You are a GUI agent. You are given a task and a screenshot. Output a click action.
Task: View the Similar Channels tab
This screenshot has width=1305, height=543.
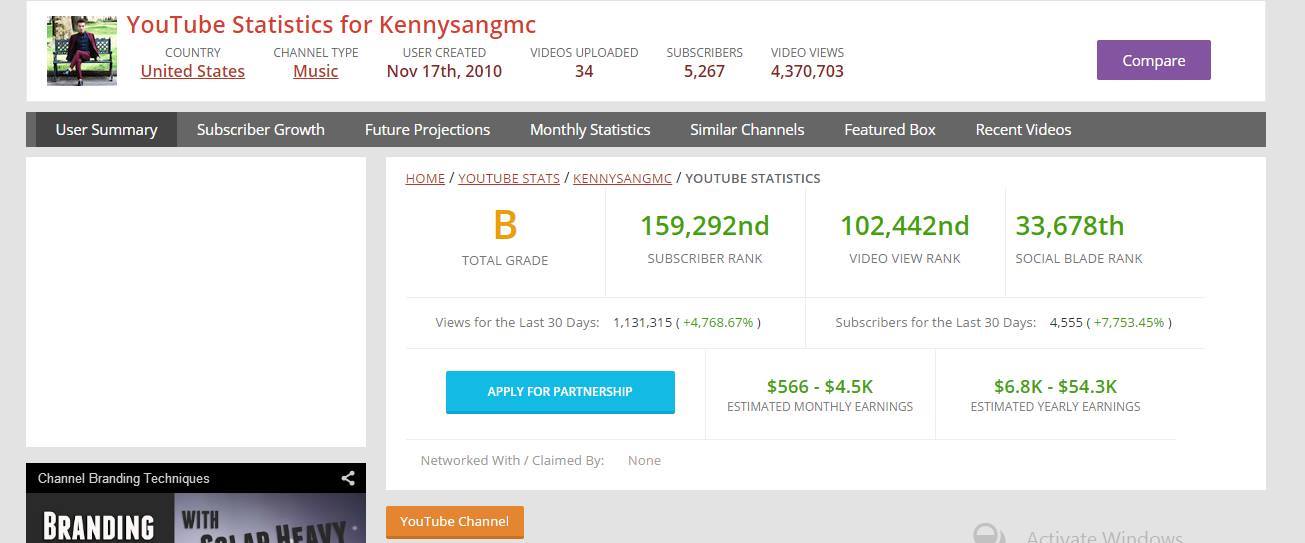747,130
